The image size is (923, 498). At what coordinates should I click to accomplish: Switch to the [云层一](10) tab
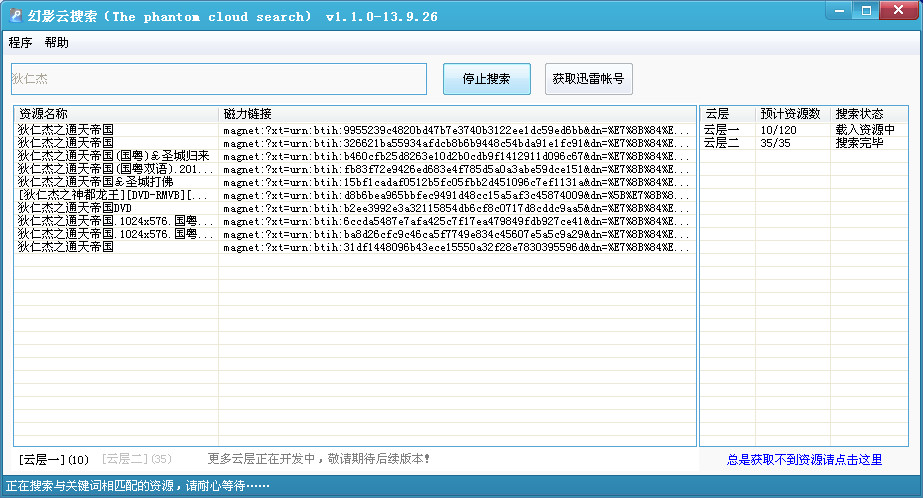54,459
